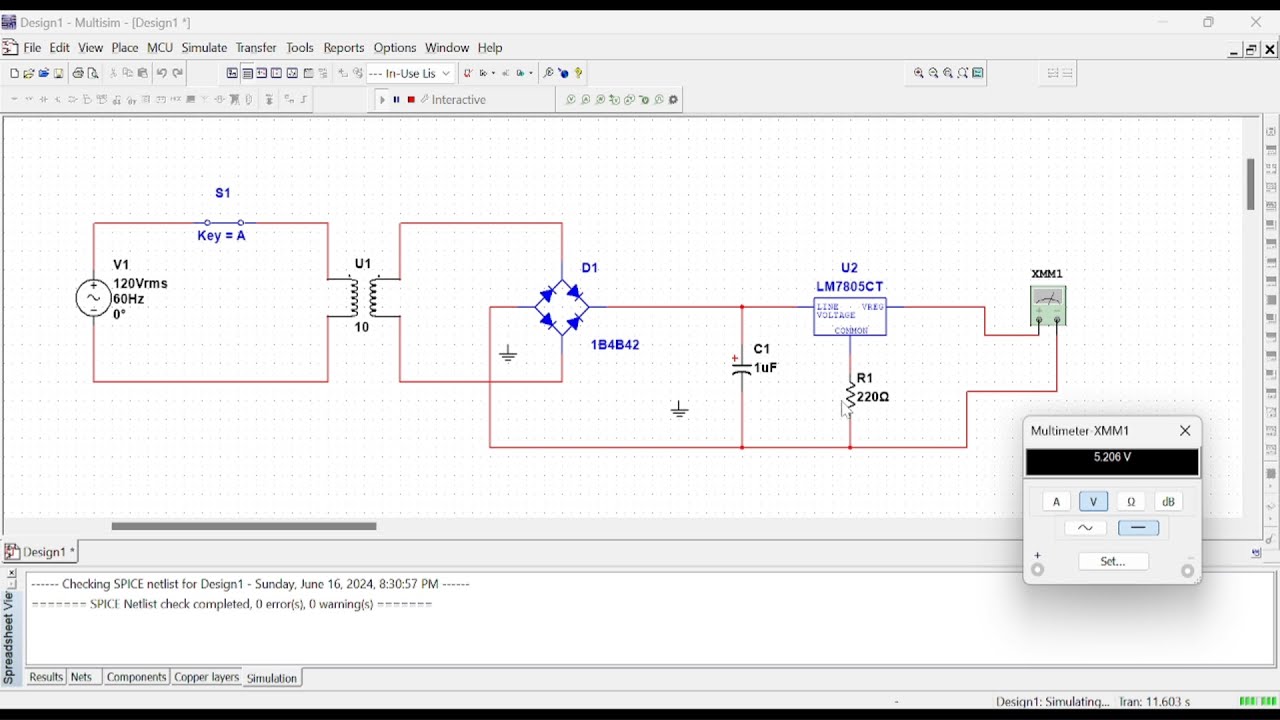The image size is (1280, 720).
Task: Select the XMM1 multimeter instrument
Action: (1049, 306)
